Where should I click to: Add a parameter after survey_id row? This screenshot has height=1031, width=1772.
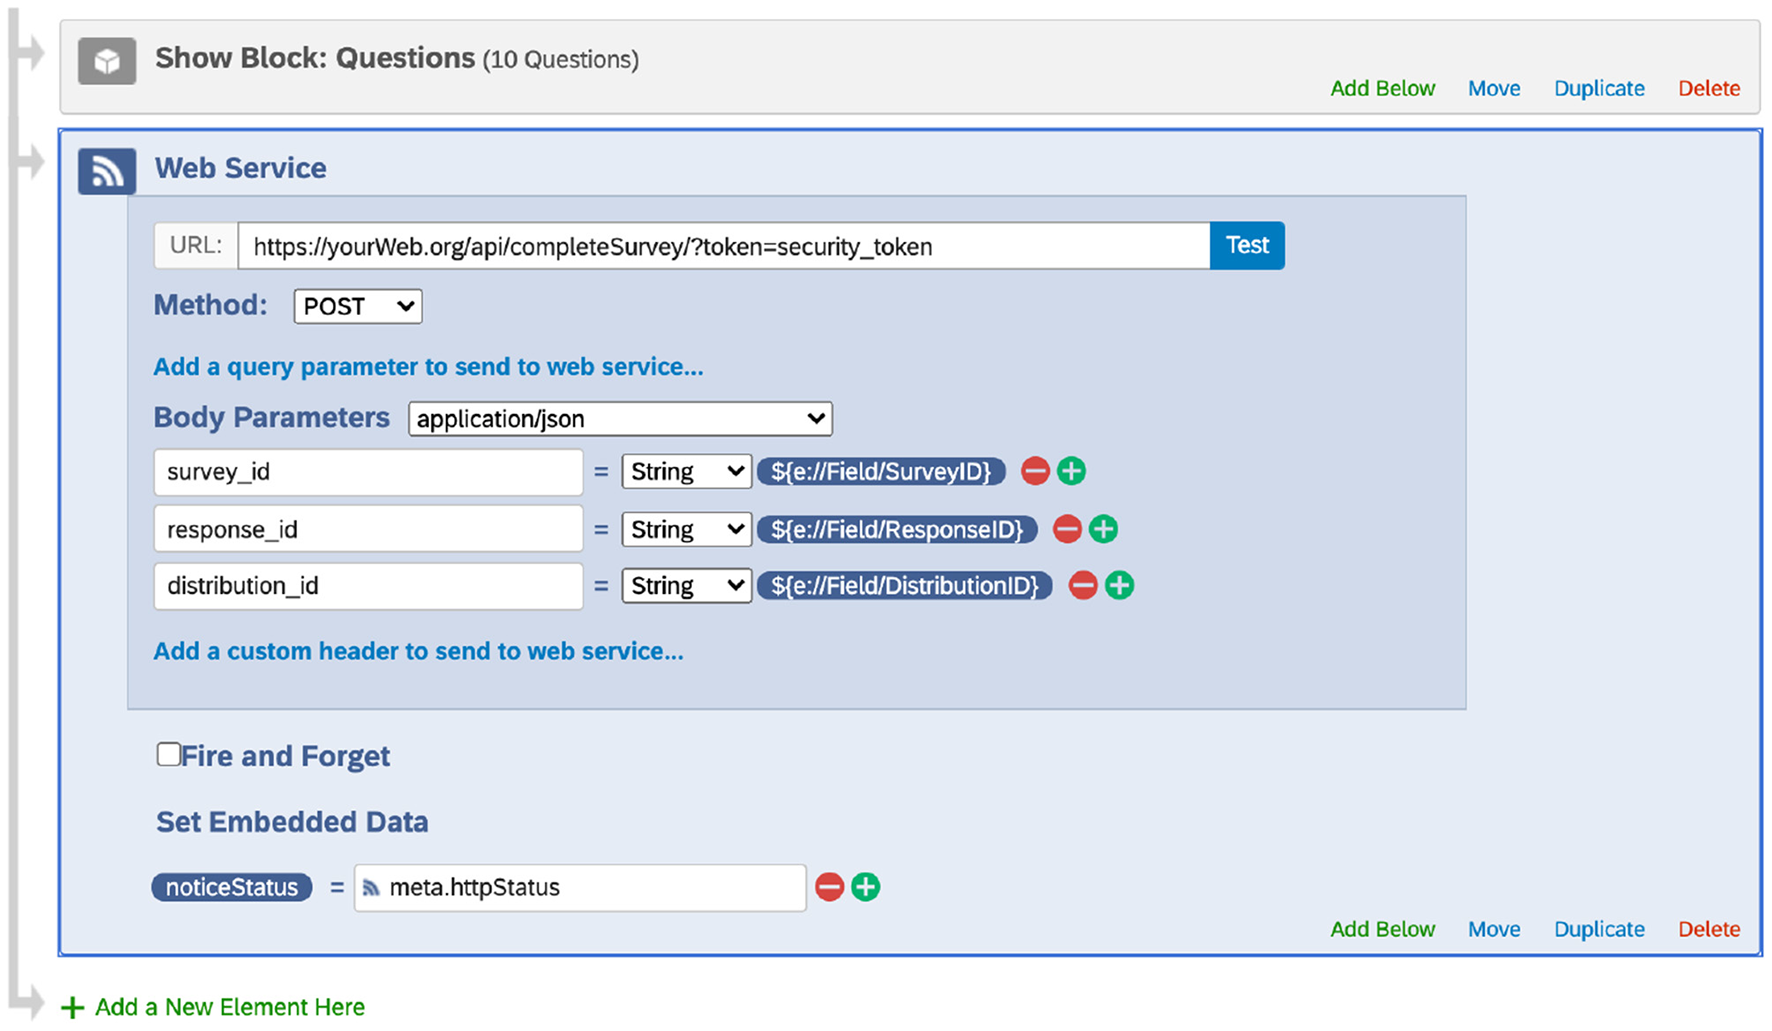pyautogui.click(x=1071, y=471)
